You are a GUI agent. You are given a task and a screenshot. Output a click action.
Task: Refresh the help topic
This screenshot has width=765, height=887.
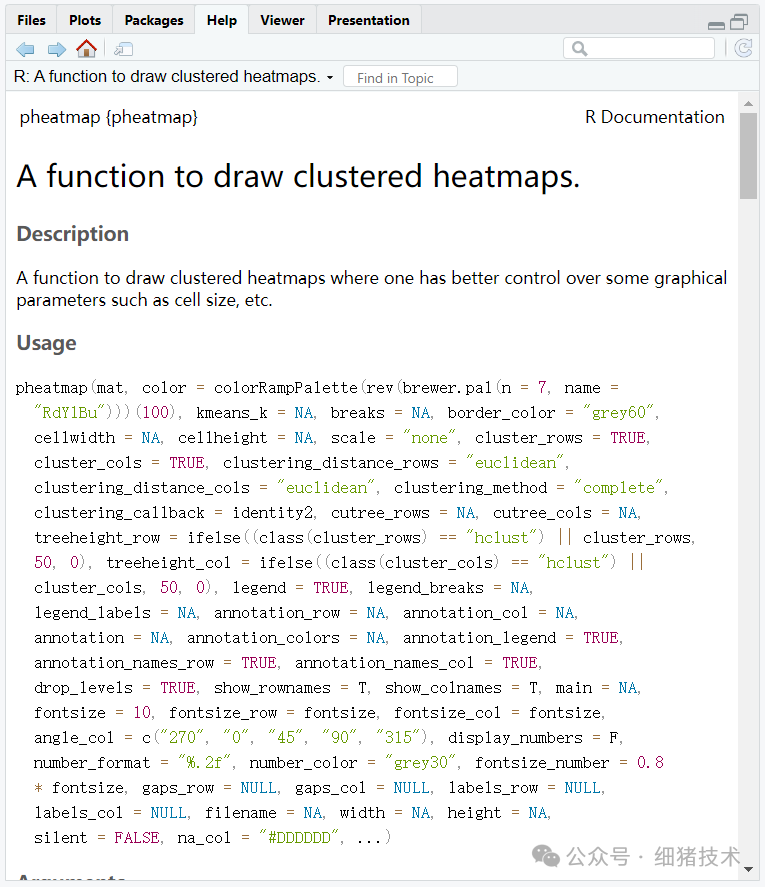(743, 48)
